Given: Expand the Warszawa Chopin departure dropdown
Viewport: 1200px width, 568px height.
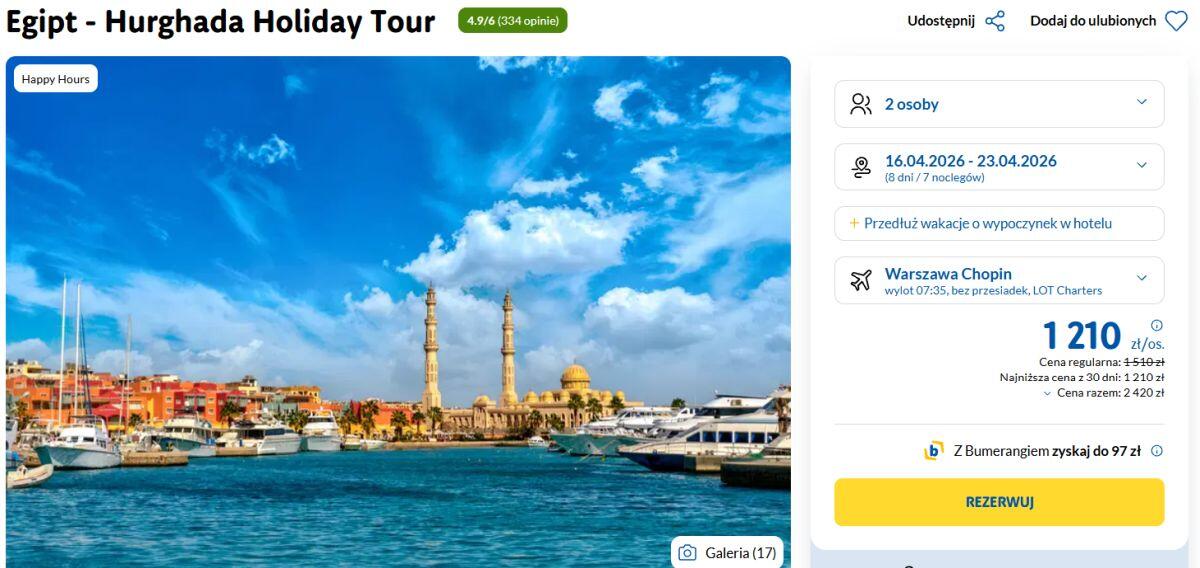Looking at the screenshot, I should [1142, 278].
